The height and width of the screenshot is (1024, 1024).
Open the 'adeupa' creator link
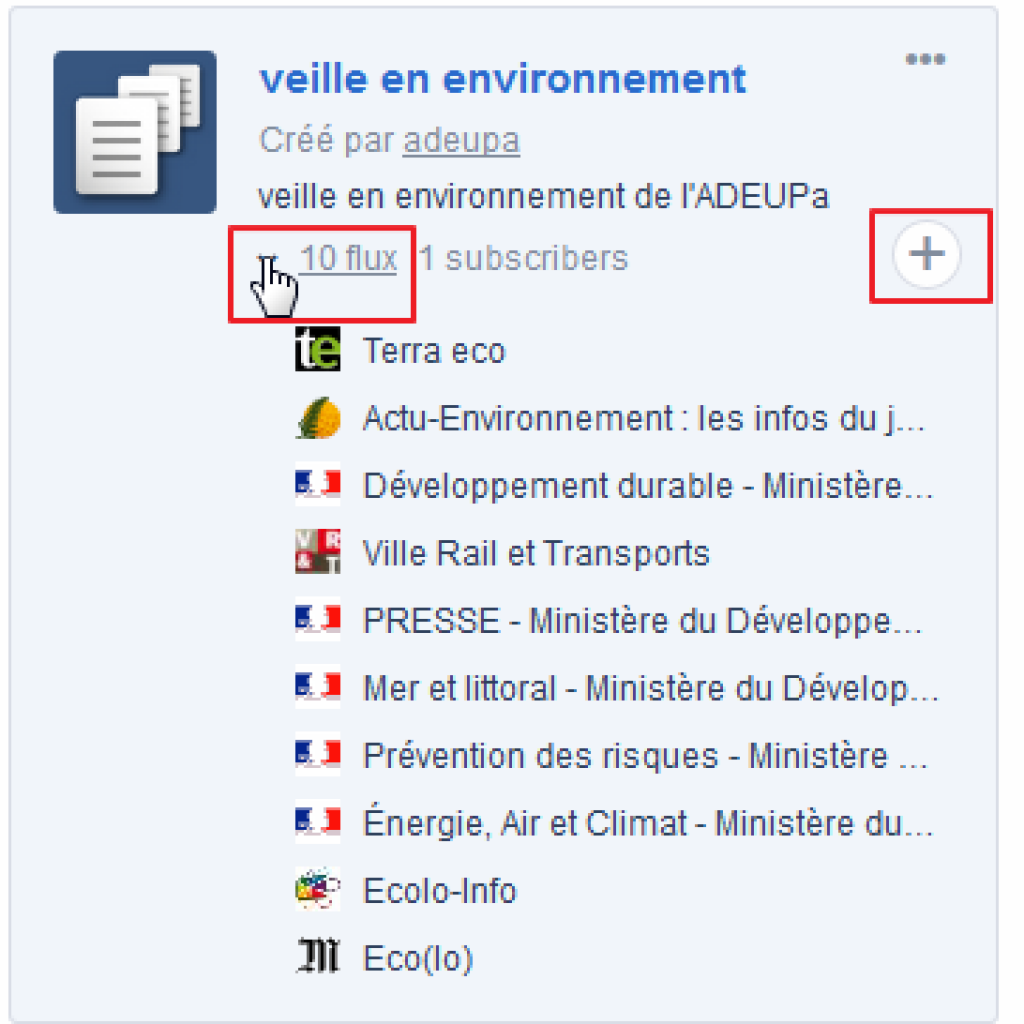[461, 140]
